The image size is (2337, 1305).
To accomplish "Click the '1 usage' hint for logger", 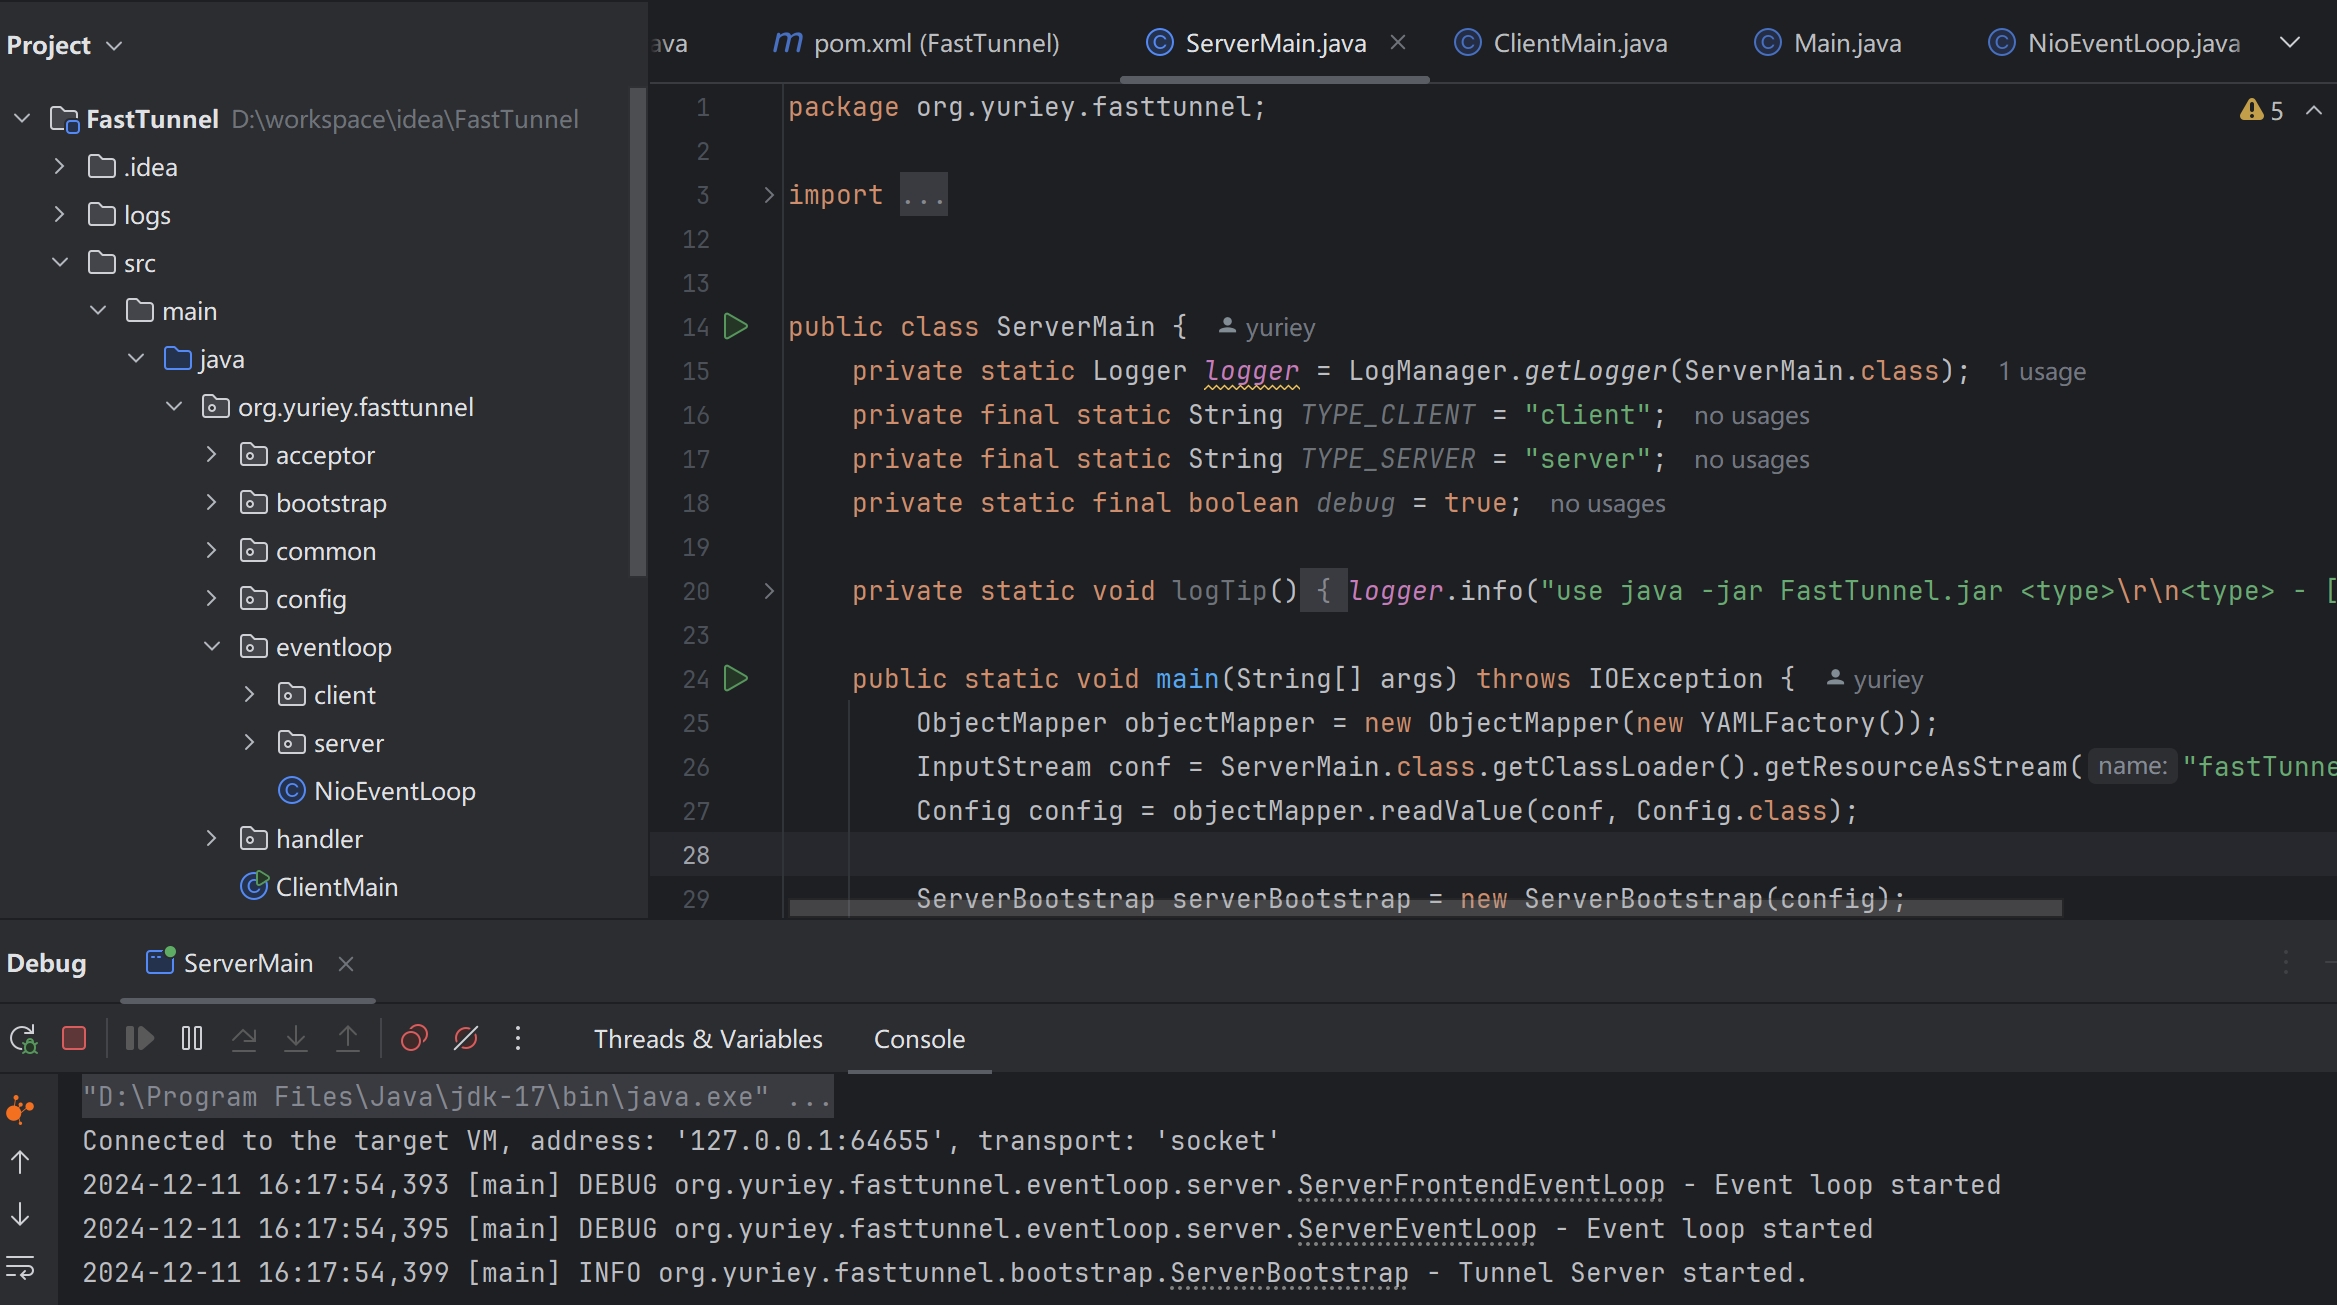I will [2042, 372].
